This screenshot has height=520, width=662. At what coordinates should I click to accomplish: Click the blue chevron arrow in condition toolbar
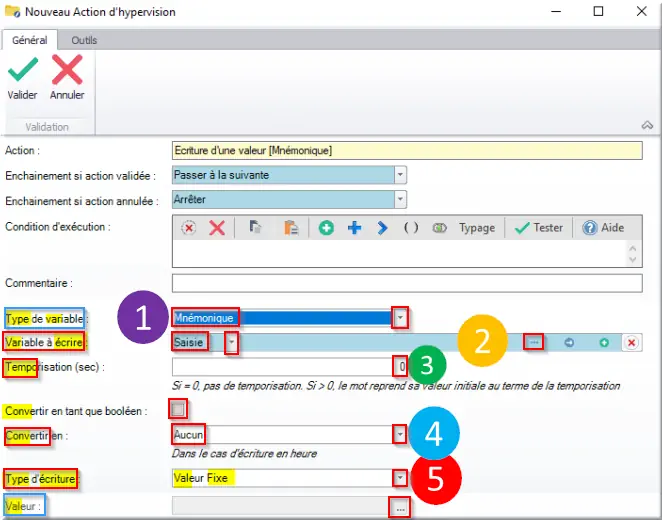382,228
